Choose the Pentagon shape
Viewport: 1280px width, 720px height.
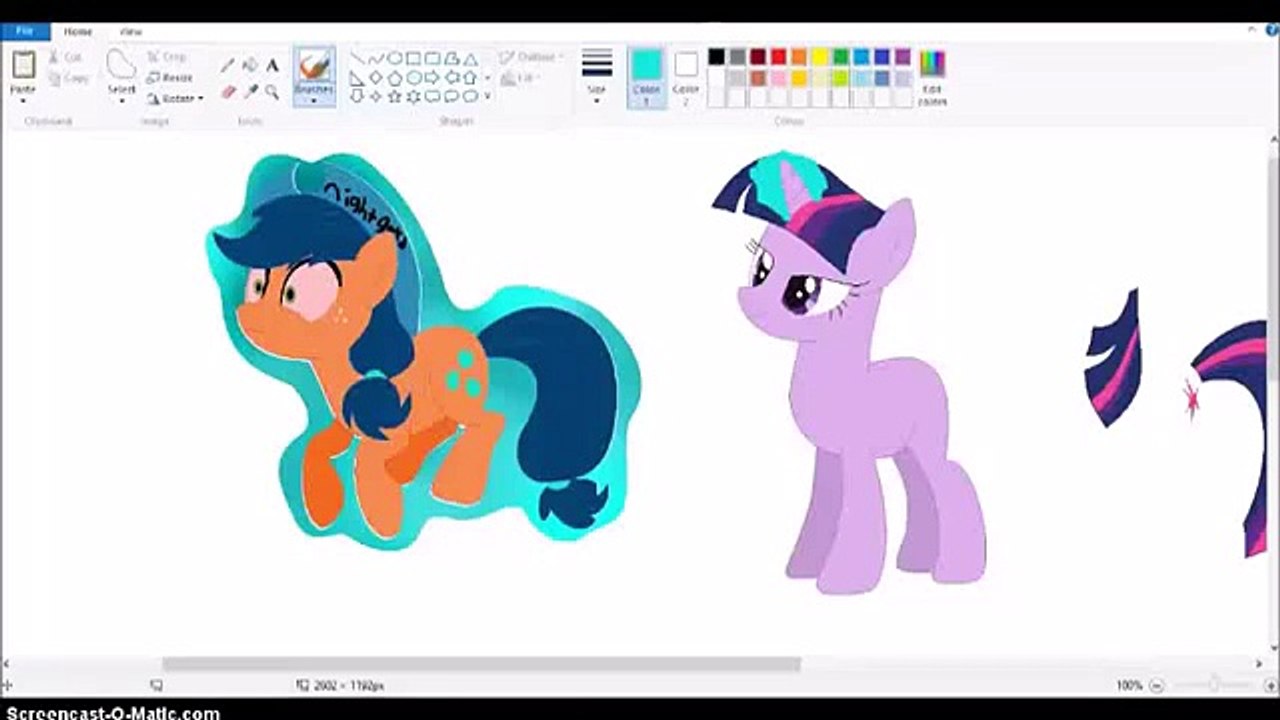pos(395,78)
